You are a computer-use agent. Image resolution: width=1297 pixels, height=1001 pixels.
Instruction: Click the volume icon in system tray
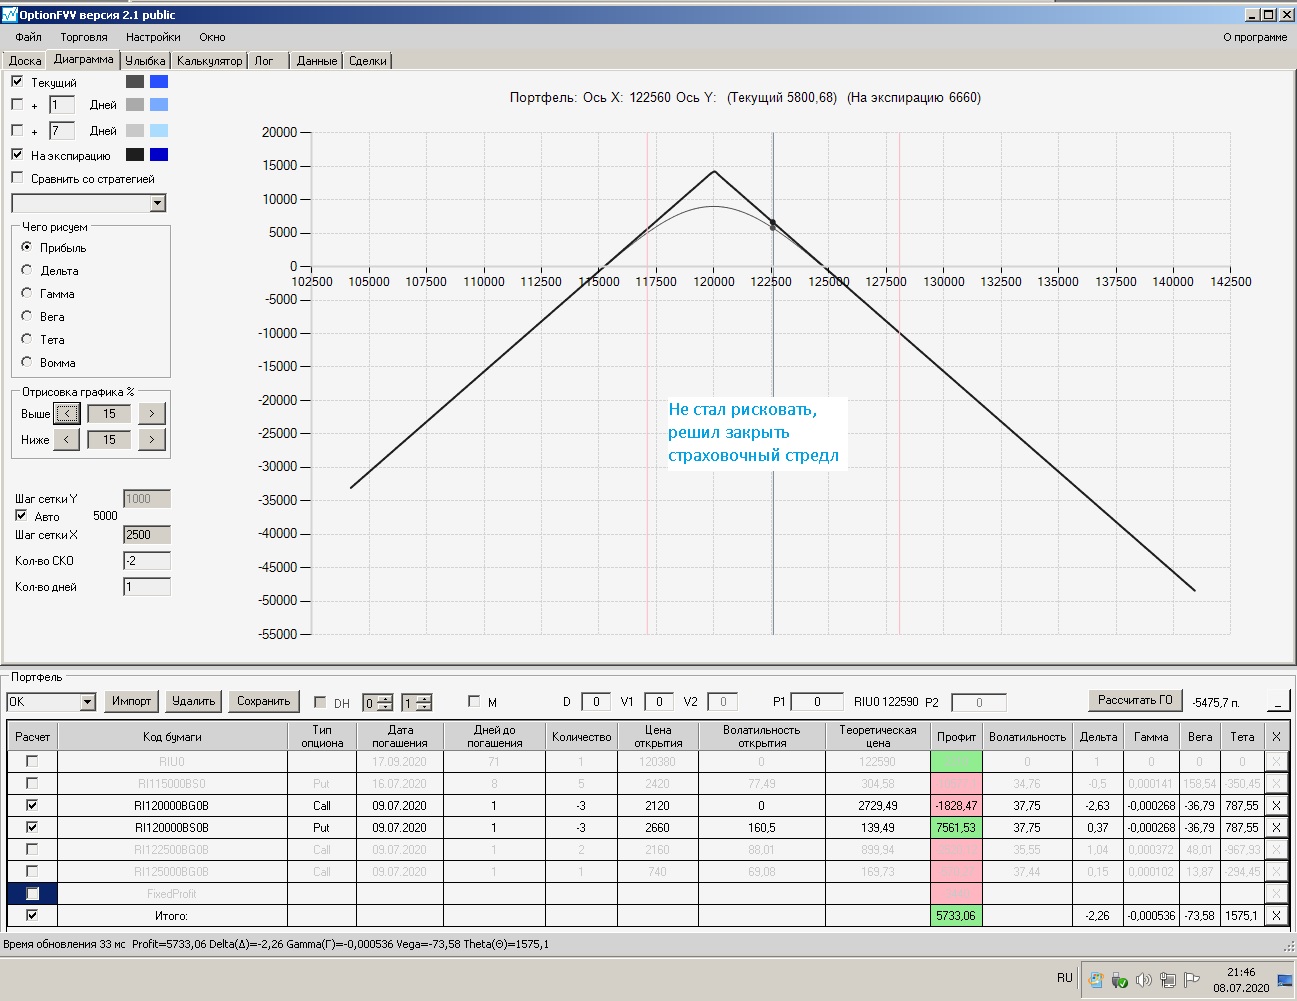tap(1143, 980)
